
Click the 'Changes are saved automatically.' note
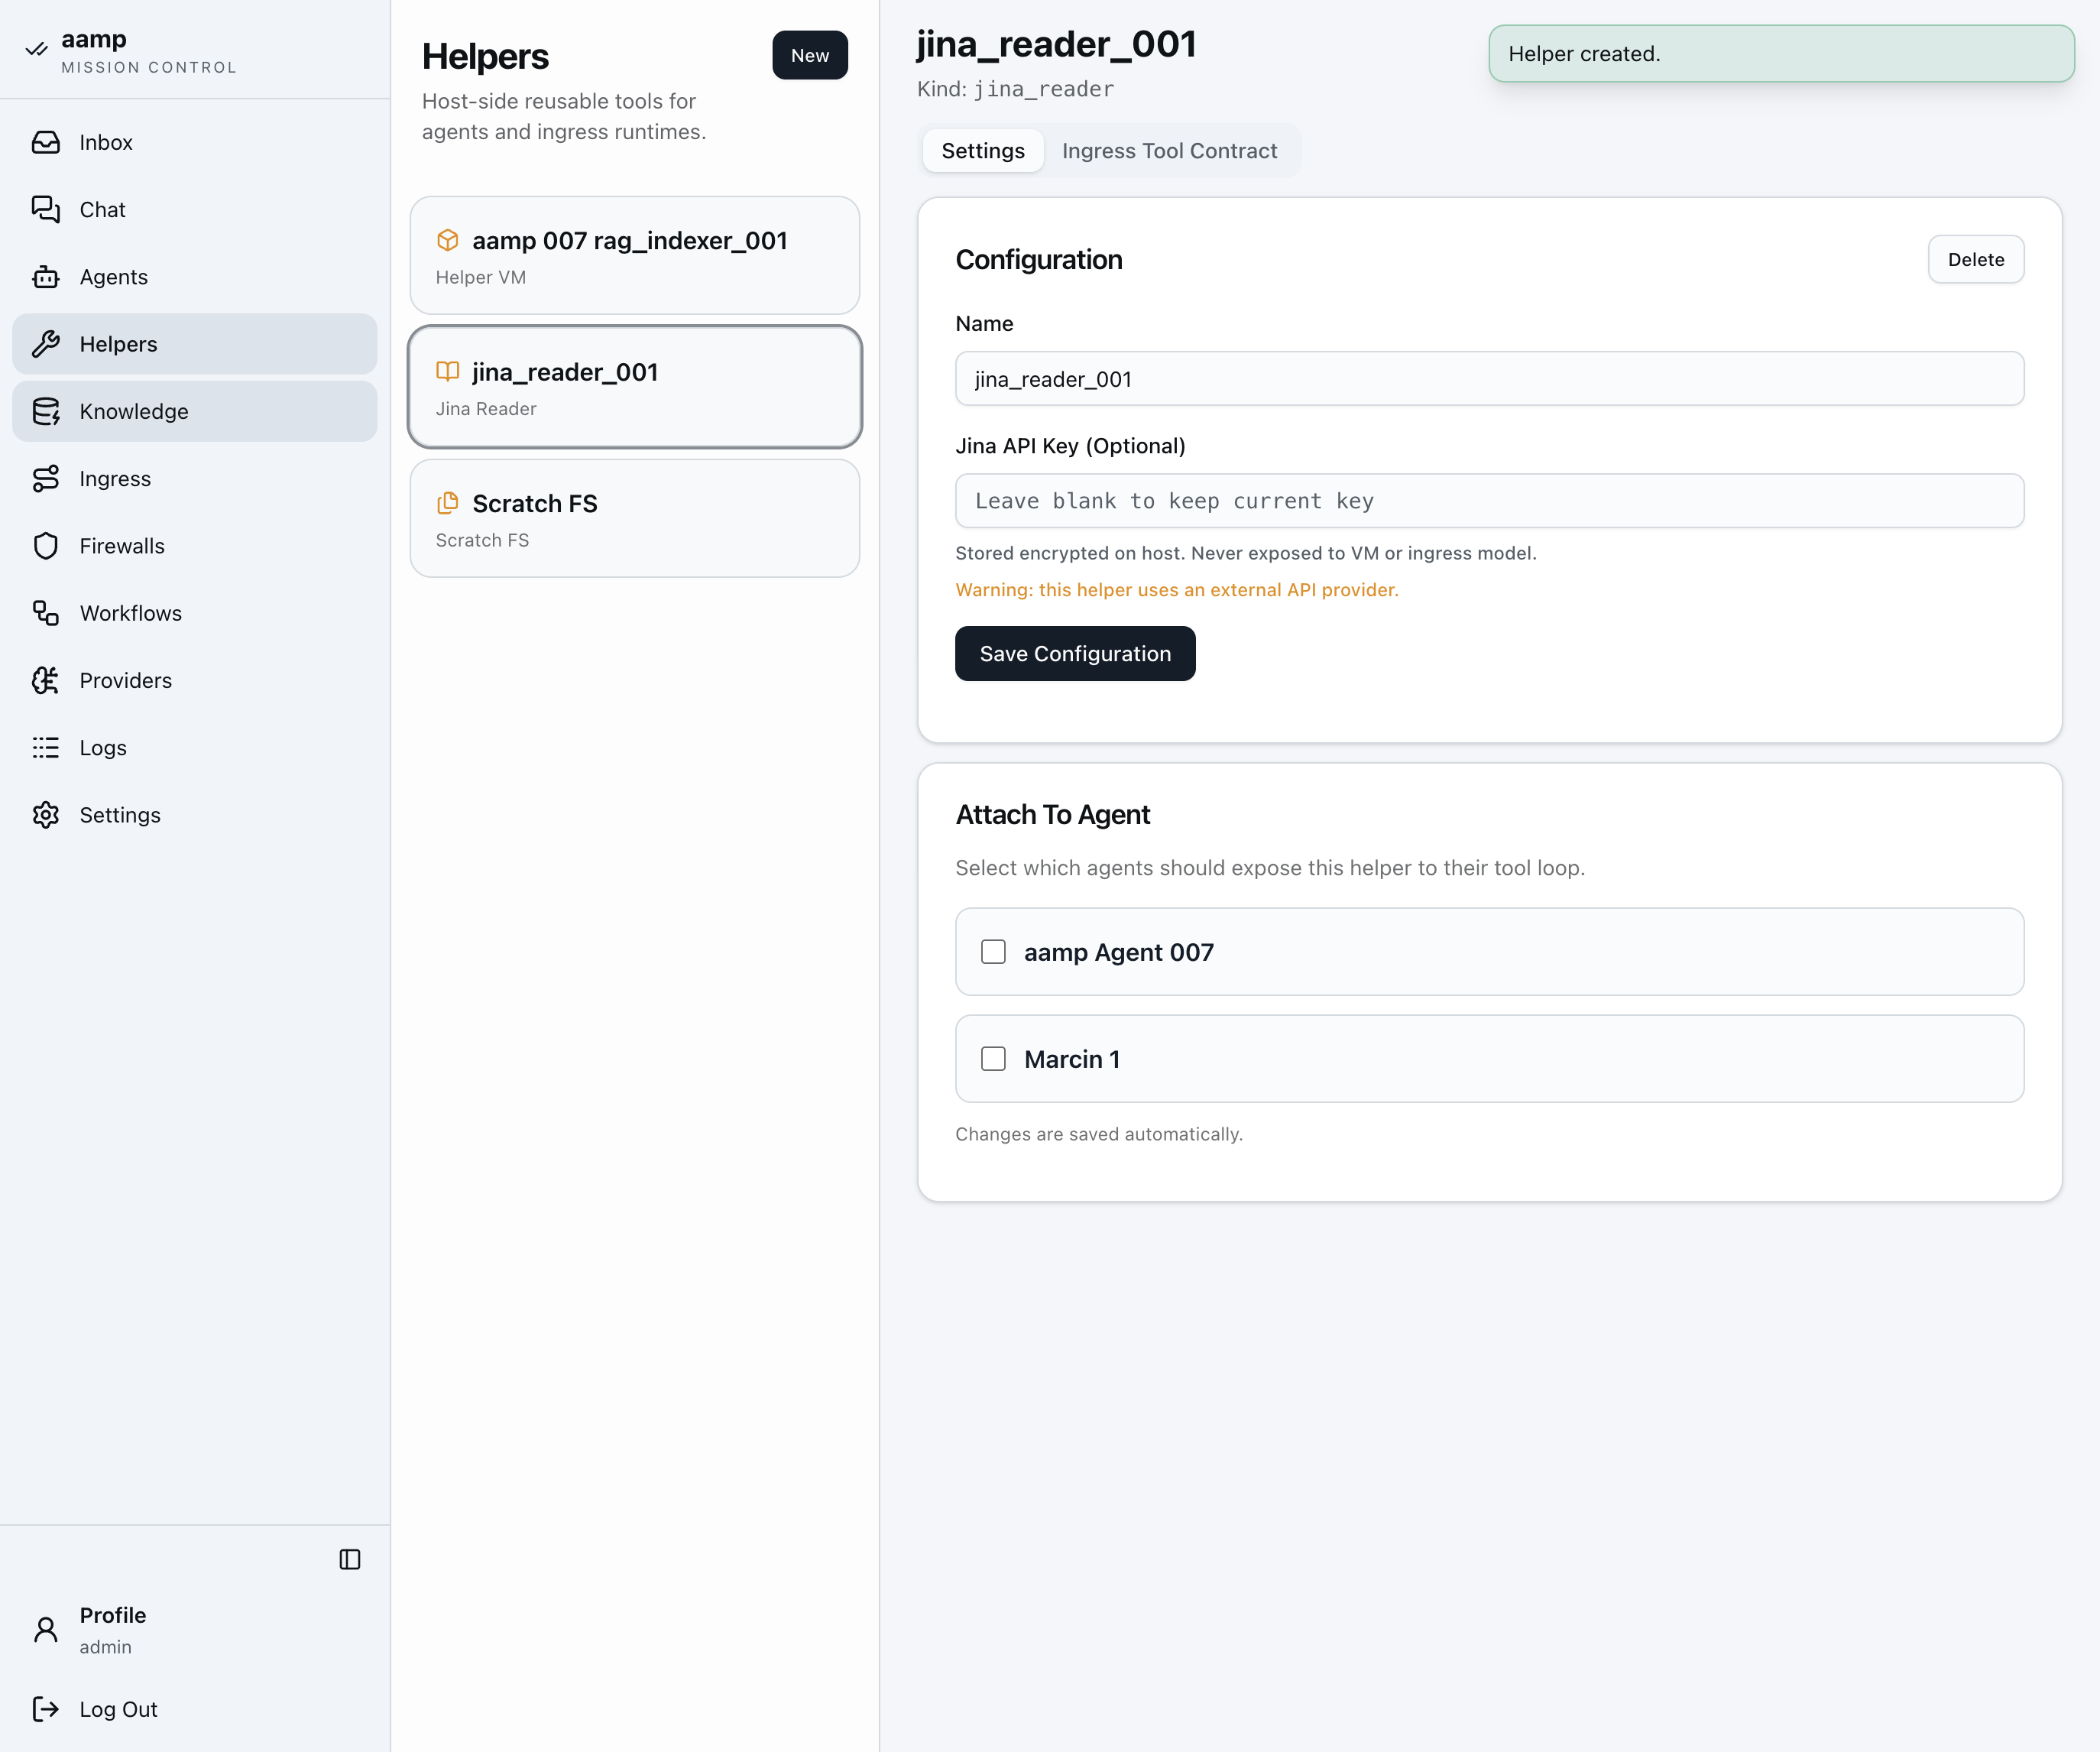[1099, 1134]
